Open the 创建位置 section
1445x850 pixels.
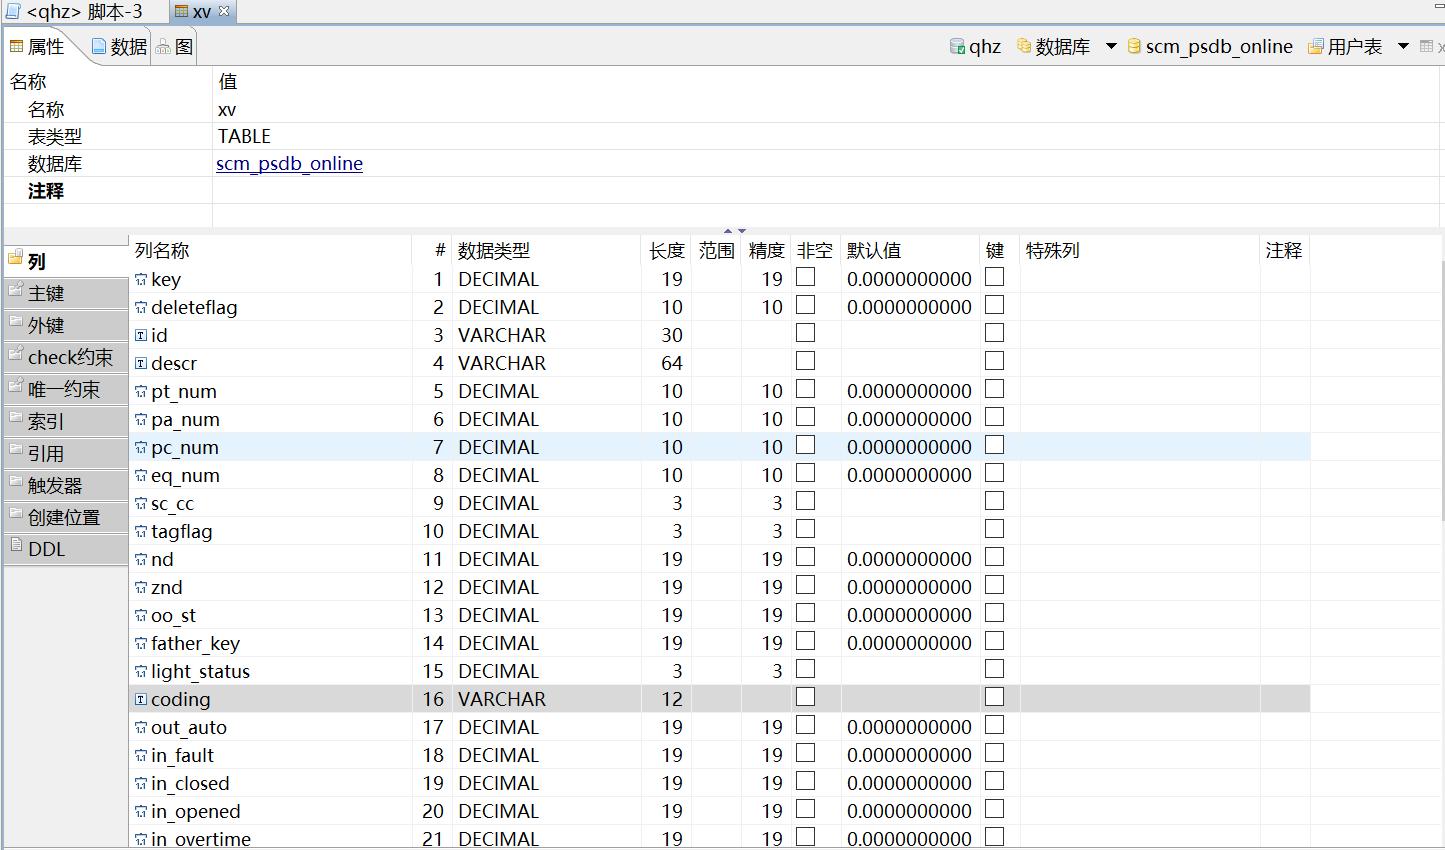(x=65, y=517)
